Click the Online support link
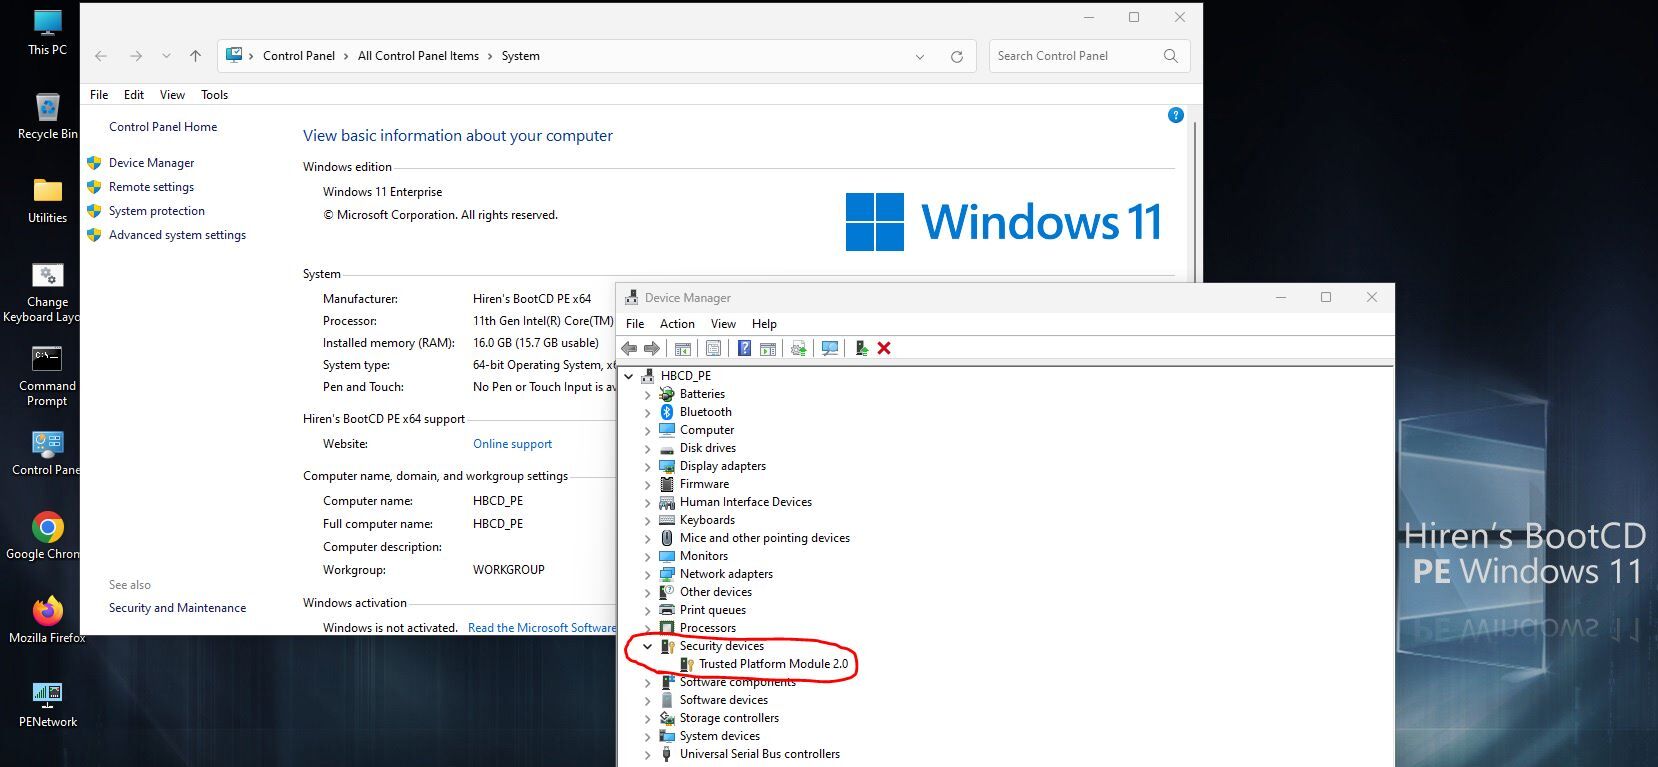 512,444
